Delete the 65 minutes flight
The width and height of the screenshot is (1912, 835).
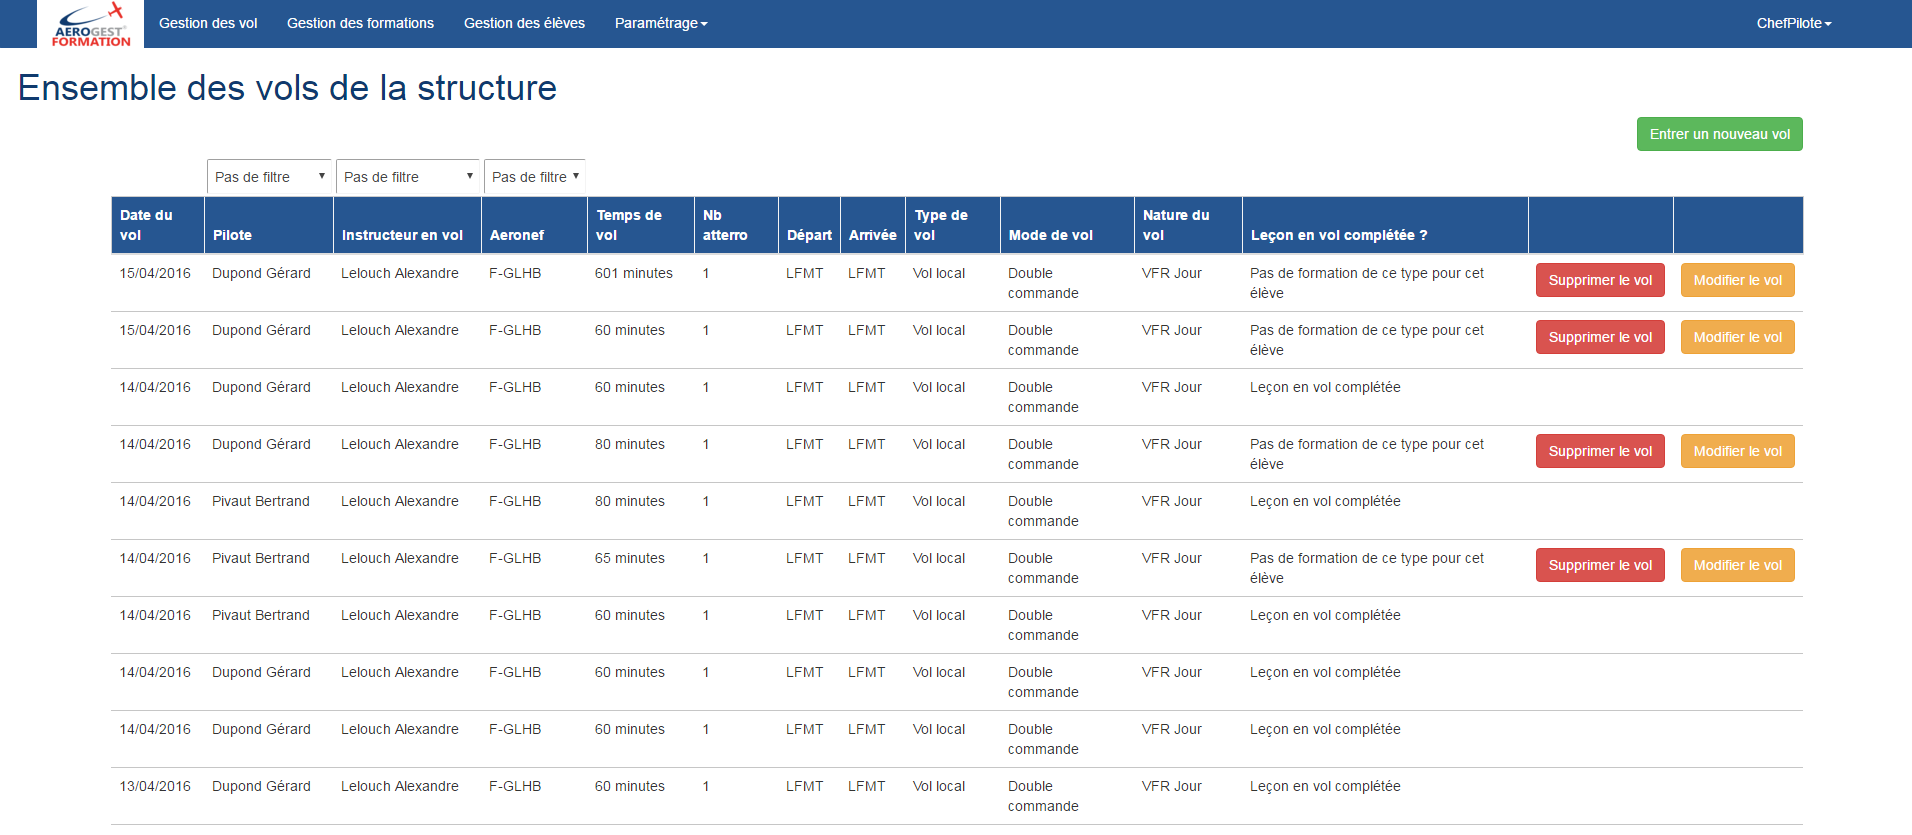(1600, 565)
